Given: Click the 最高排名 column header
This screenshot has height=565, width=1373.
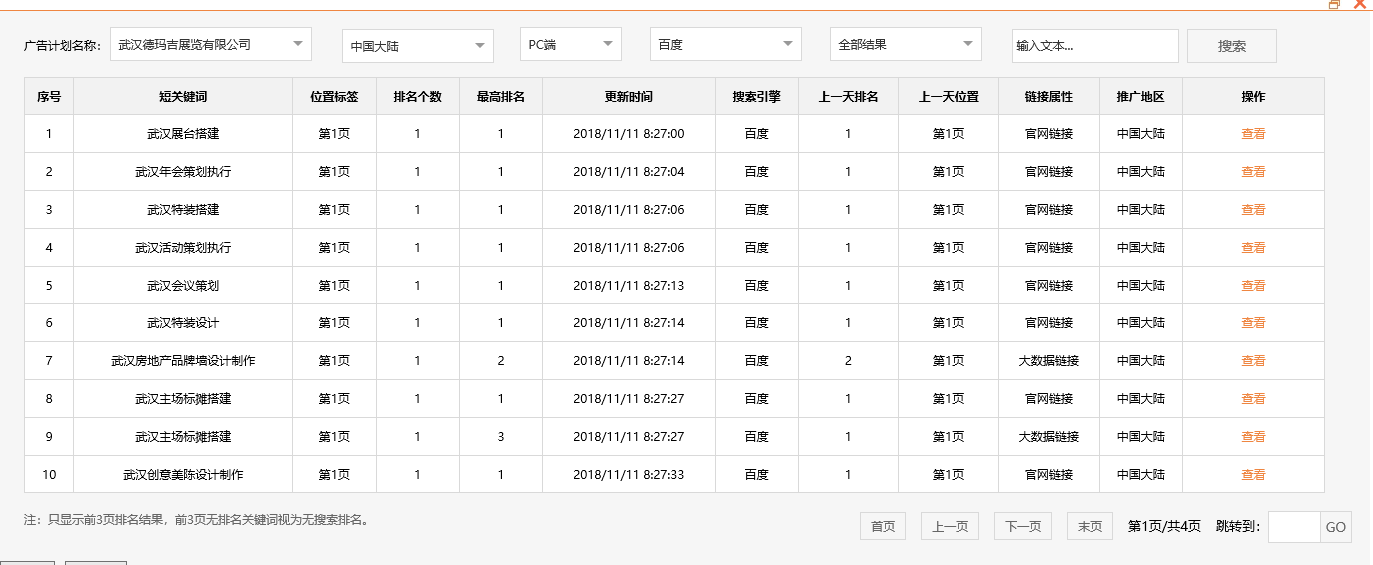Looking at the screenshot, I should (x=501, y=97).
